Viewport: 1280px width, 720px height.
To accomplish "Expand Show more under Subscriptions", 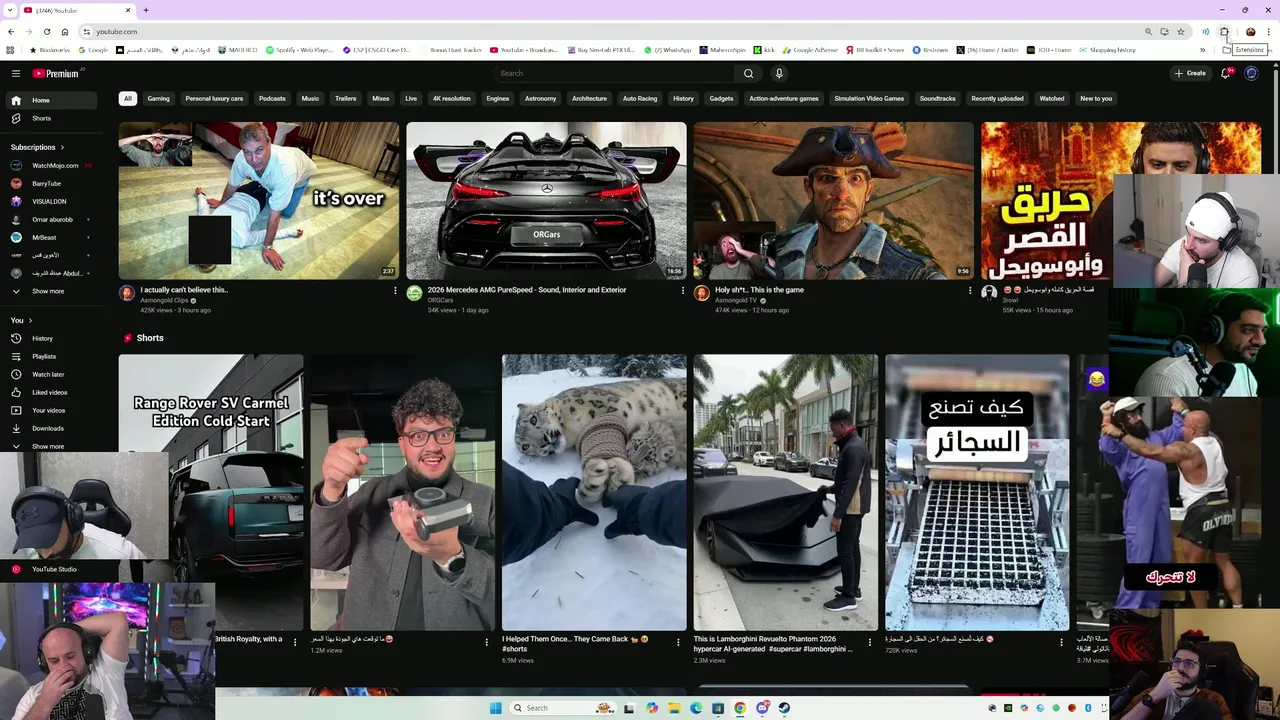I will [x=49, y=291].
